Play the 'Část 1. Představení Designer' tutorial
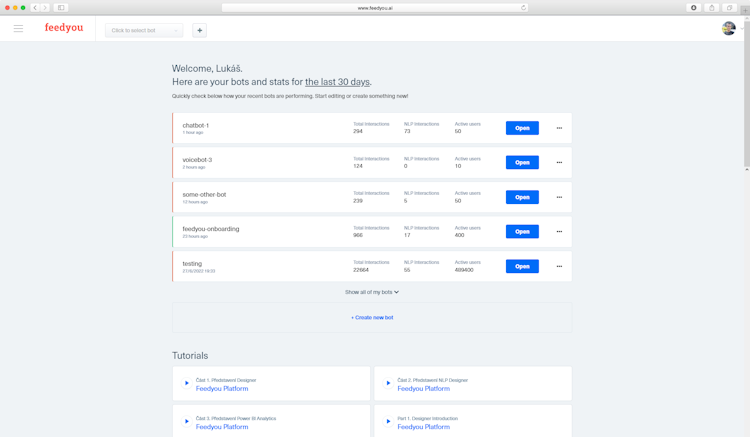 click(187, 383)
